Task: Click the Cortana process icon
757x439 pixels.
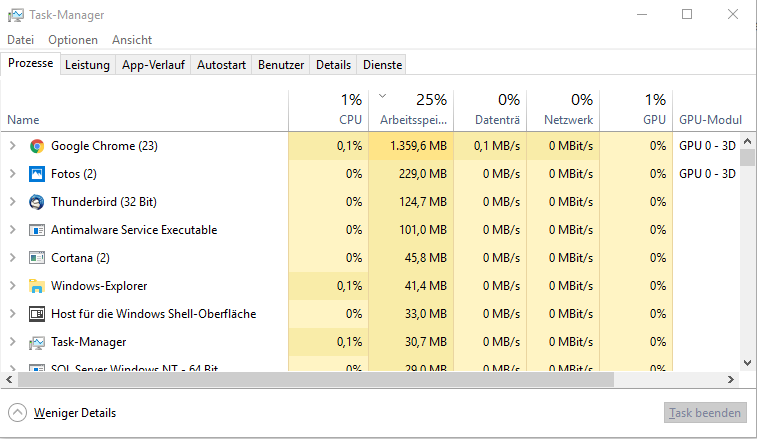Action: [x=37, y=258]
